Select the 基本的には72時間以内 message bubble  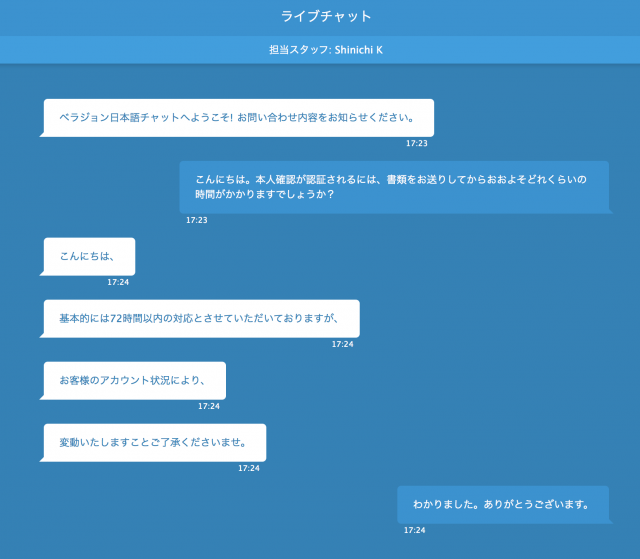click(201, 318)
